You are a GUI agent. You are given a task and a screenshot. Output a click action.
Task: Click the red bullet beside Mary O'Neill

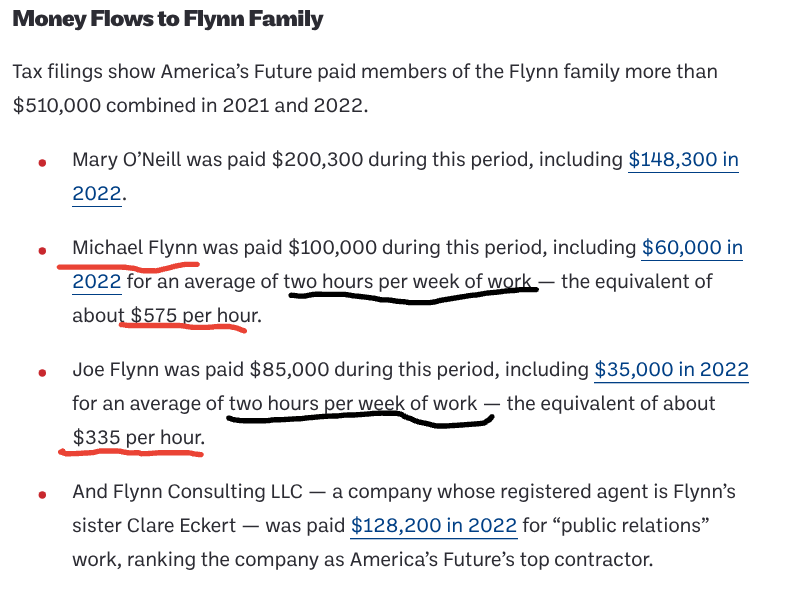point(42,162)
